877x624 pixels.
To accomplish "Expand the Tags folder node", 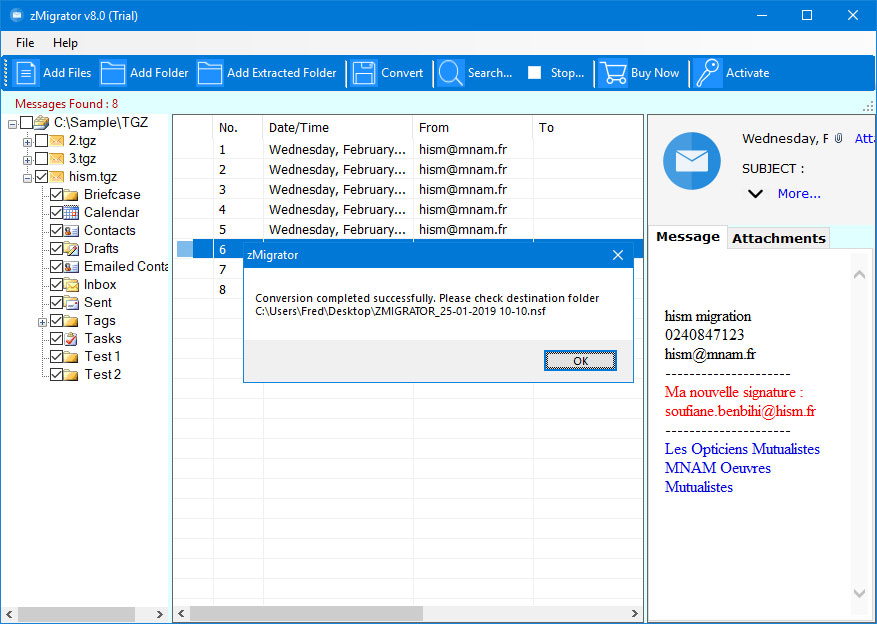I will (43, 322).
